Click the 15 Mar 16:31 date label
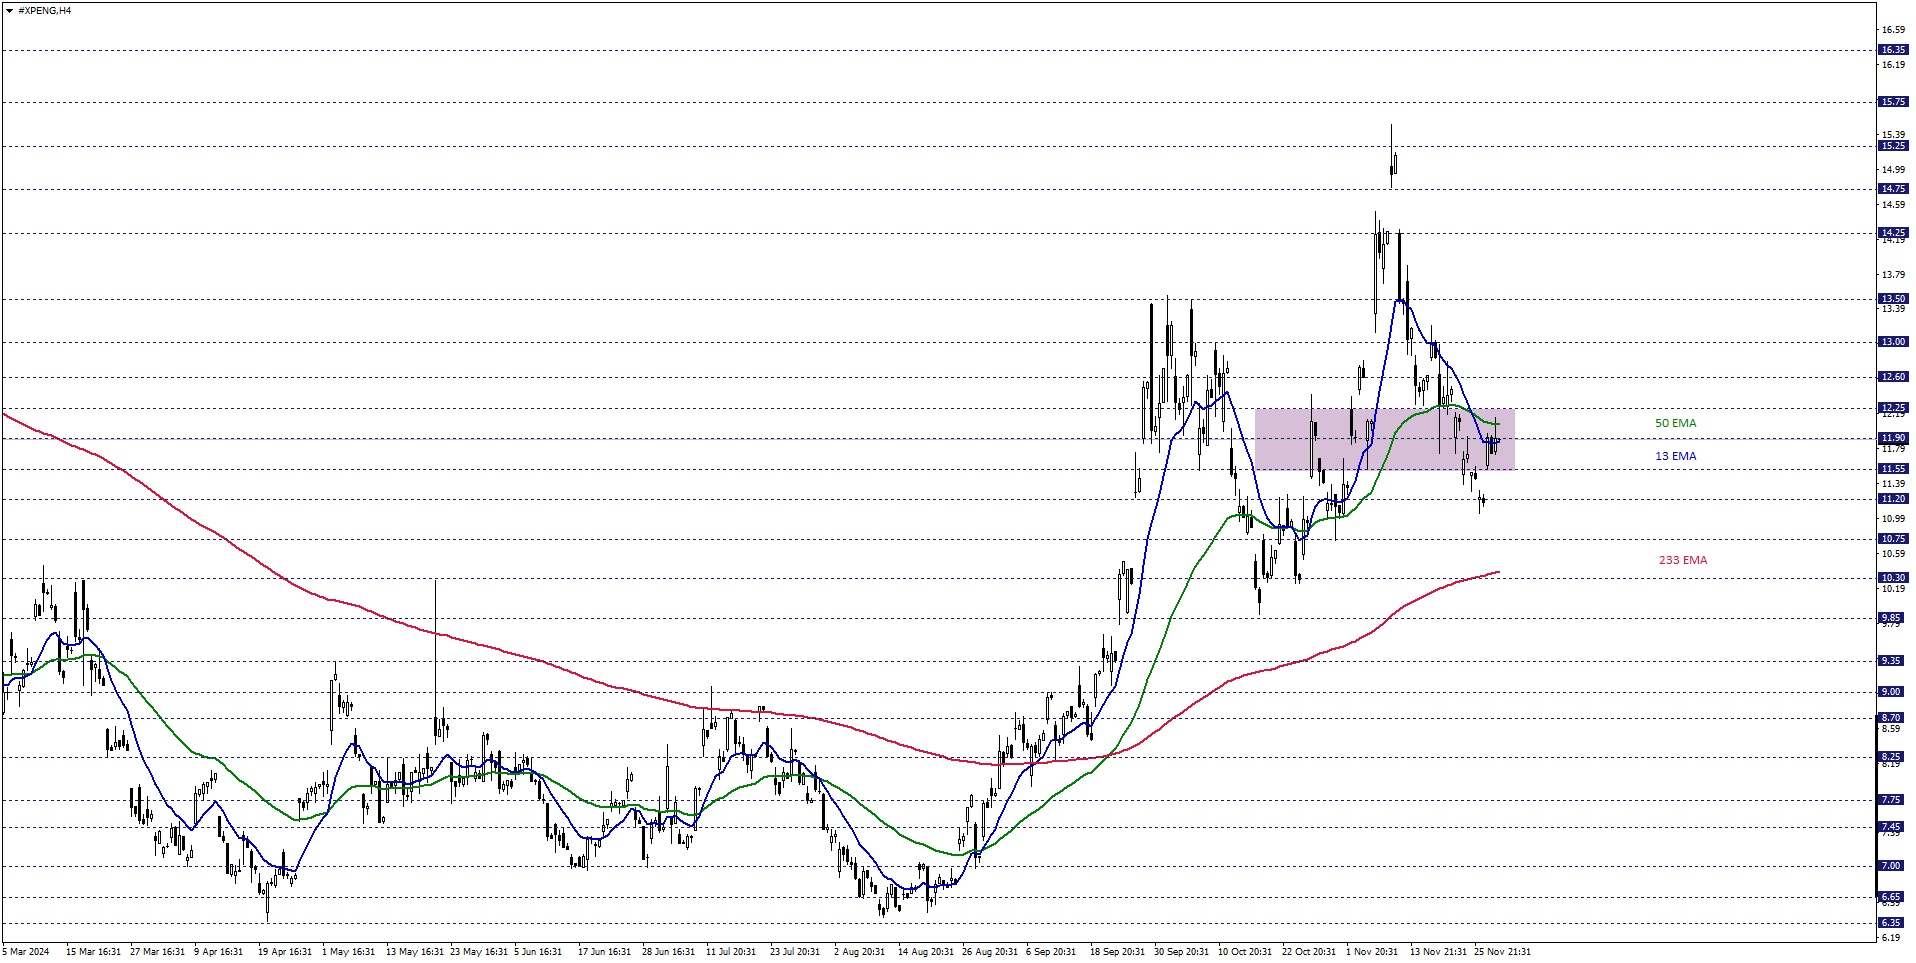1916x963 pixels. pyautogui.click(x=93, y=952)
